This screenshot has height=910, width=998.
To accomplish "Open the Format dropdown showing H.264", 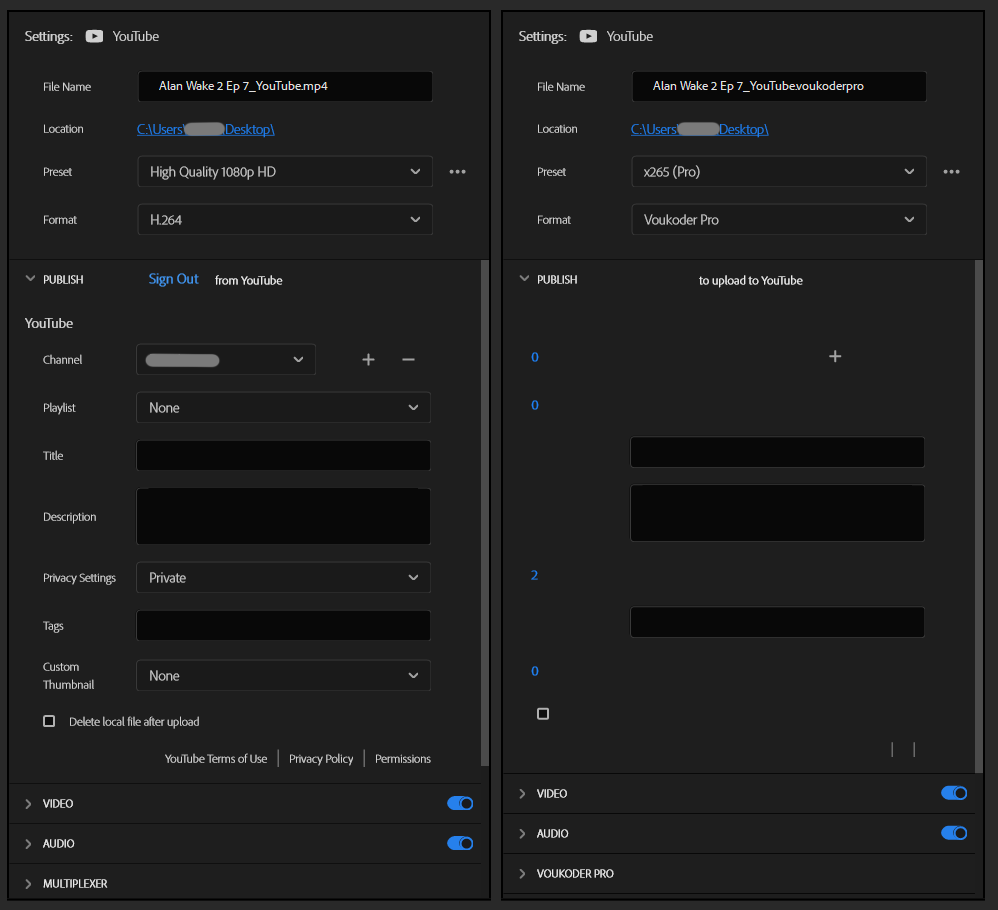I will pyautogui.click(x=284, y=220).
